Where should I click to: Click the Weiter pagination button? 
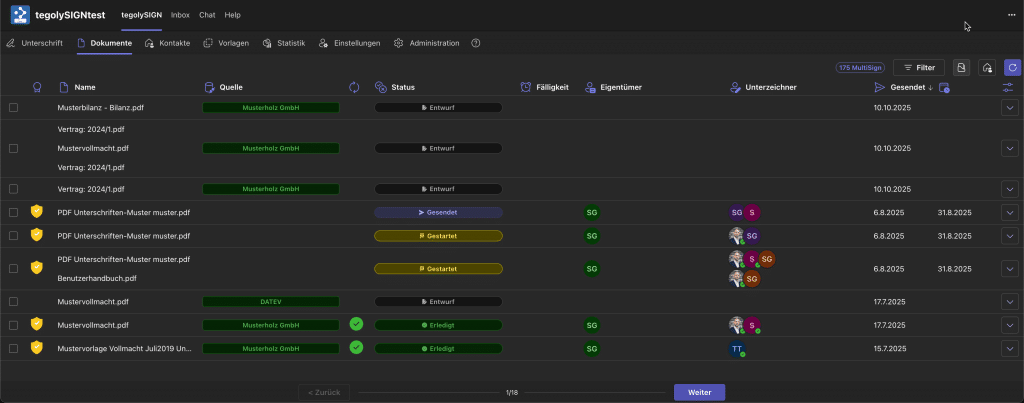pyautogui.click(x=699, y=392)
